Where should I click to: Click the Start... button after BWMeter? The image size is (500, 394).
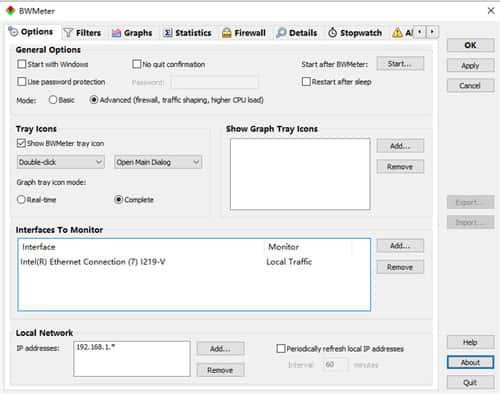[x=400, y=63]
